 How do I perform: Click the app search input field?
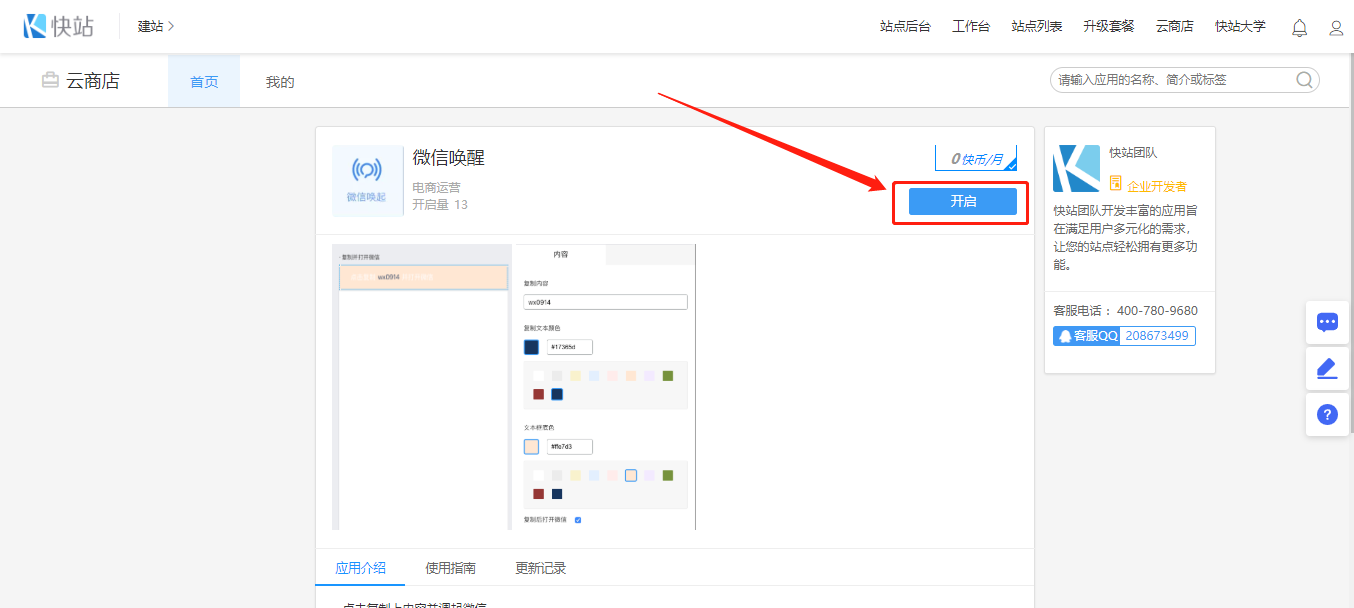pyautogui.click(x=1170, y=81)
